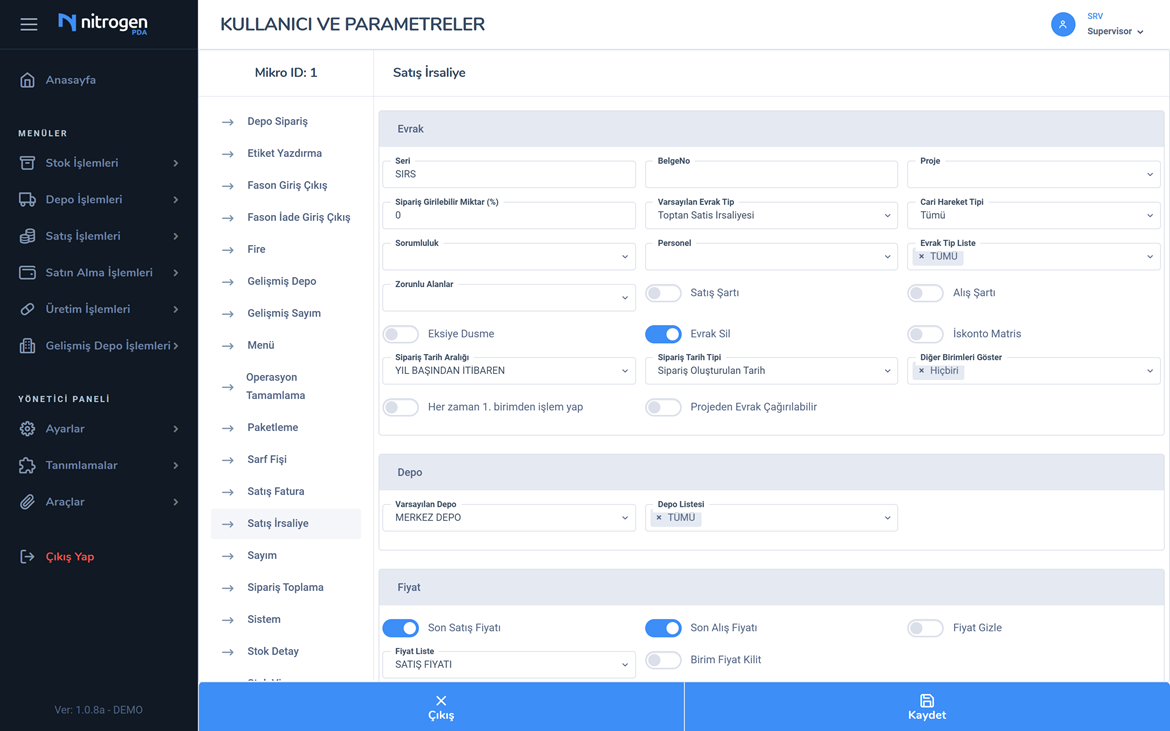The width and height of the screenshot is (1170, 731).
Task: Click the Tanımlamalar puzzle icon
Action: pyautogui.click(x=28, y=465)
